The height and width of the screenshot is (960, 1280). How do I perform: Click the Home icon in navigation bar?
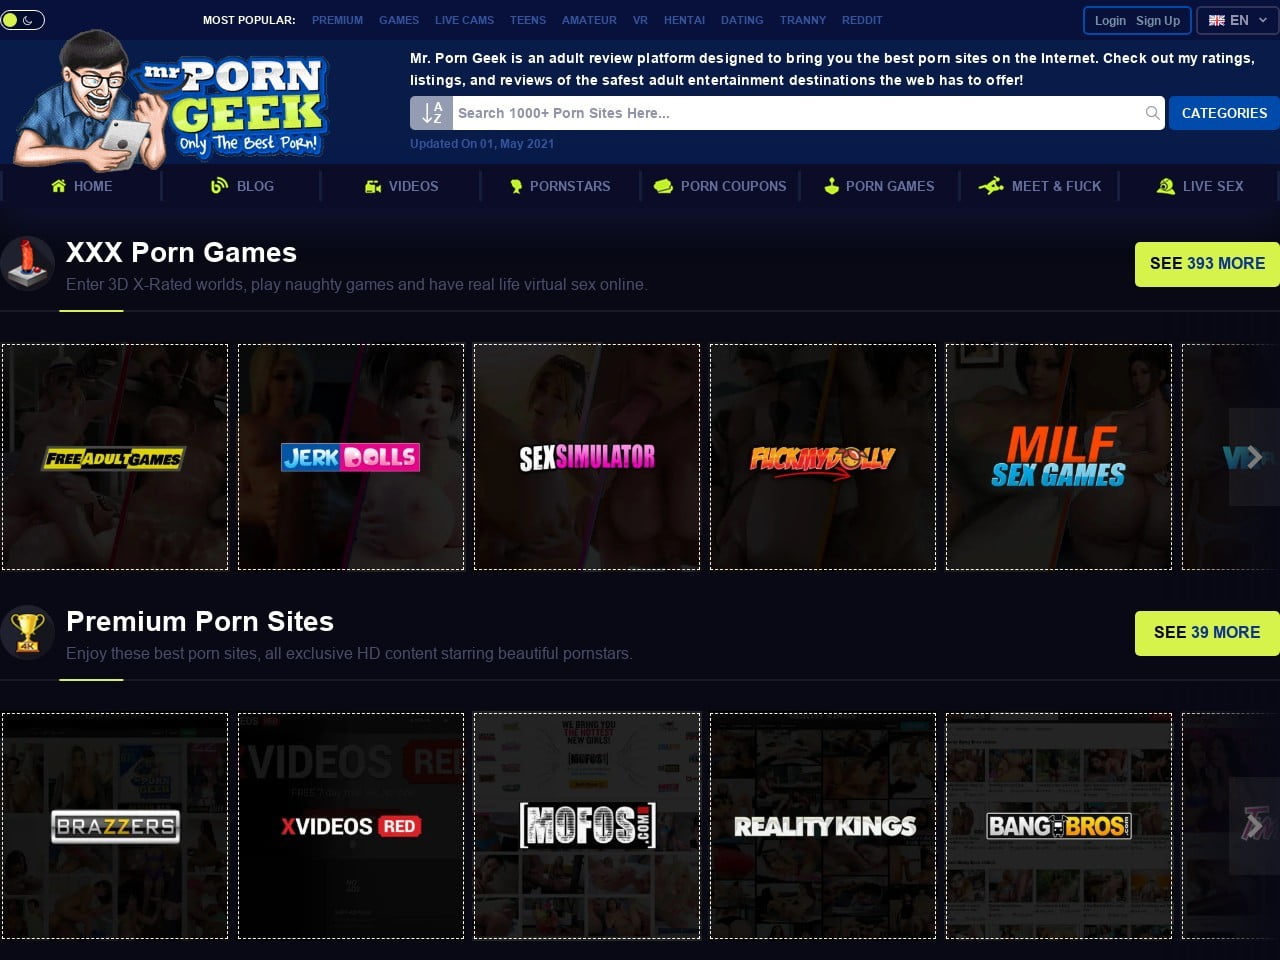(x=59, y=186)
